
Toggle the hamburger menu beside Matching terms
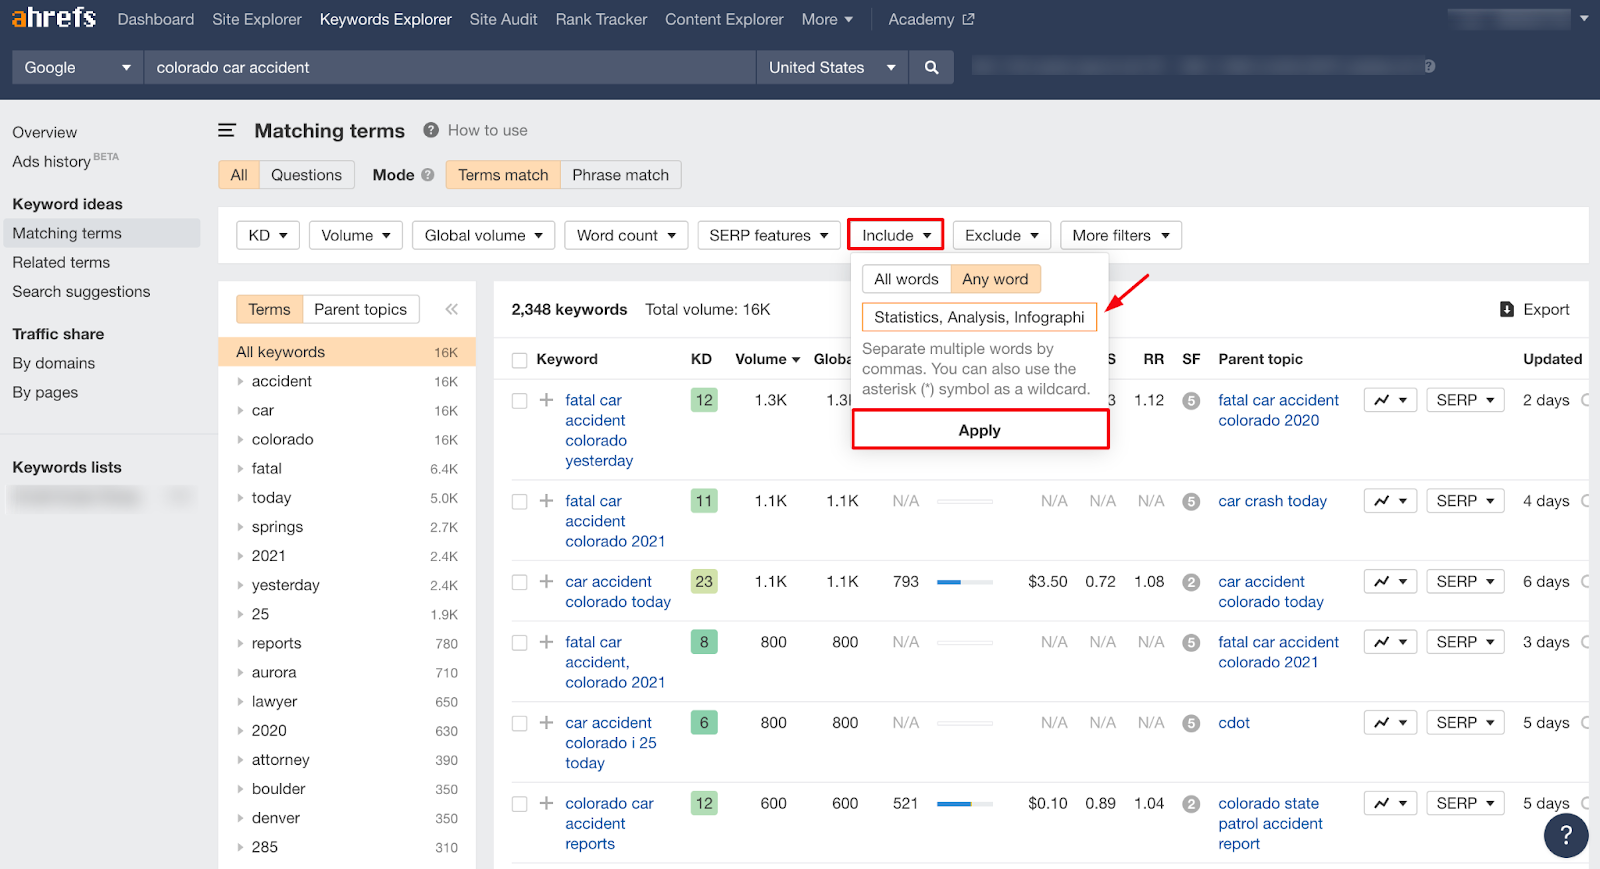click(x=227, y=131)
